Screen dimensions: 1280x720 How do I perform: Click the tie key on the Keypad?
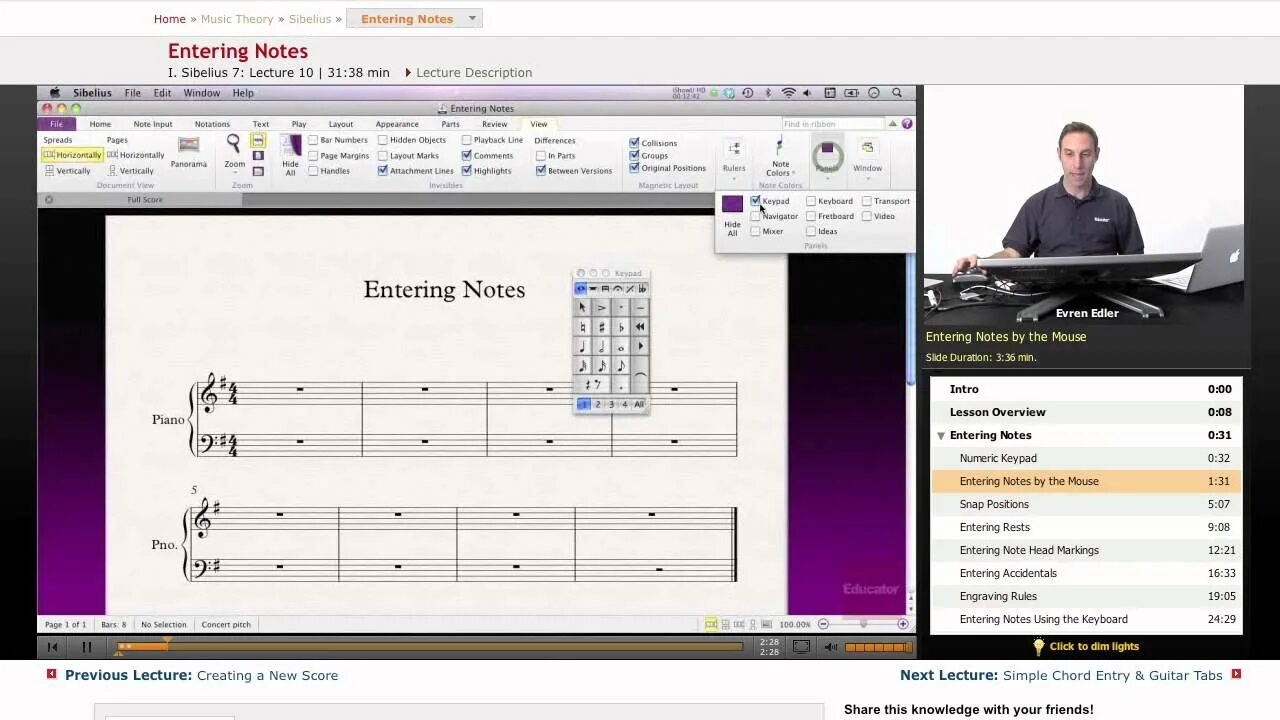coord(640,375)
